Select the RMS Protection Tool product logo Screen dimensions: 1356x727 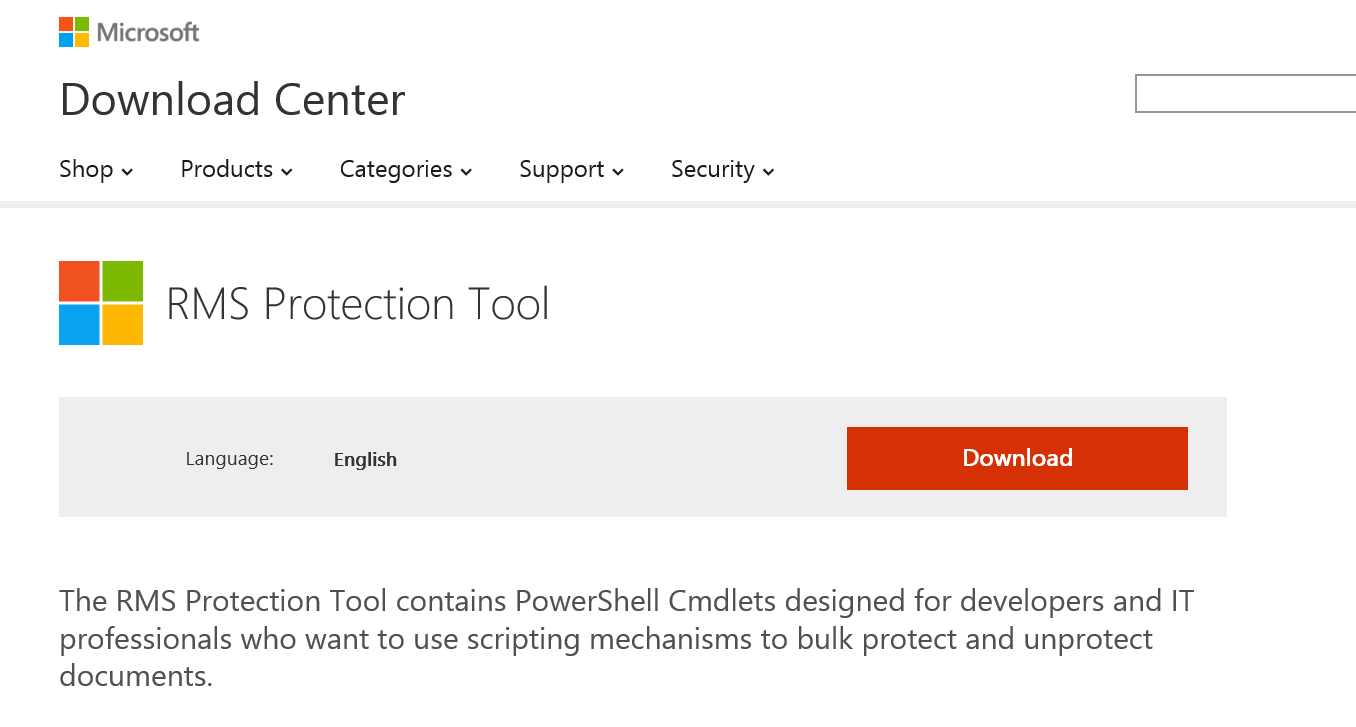click(100, 303)
